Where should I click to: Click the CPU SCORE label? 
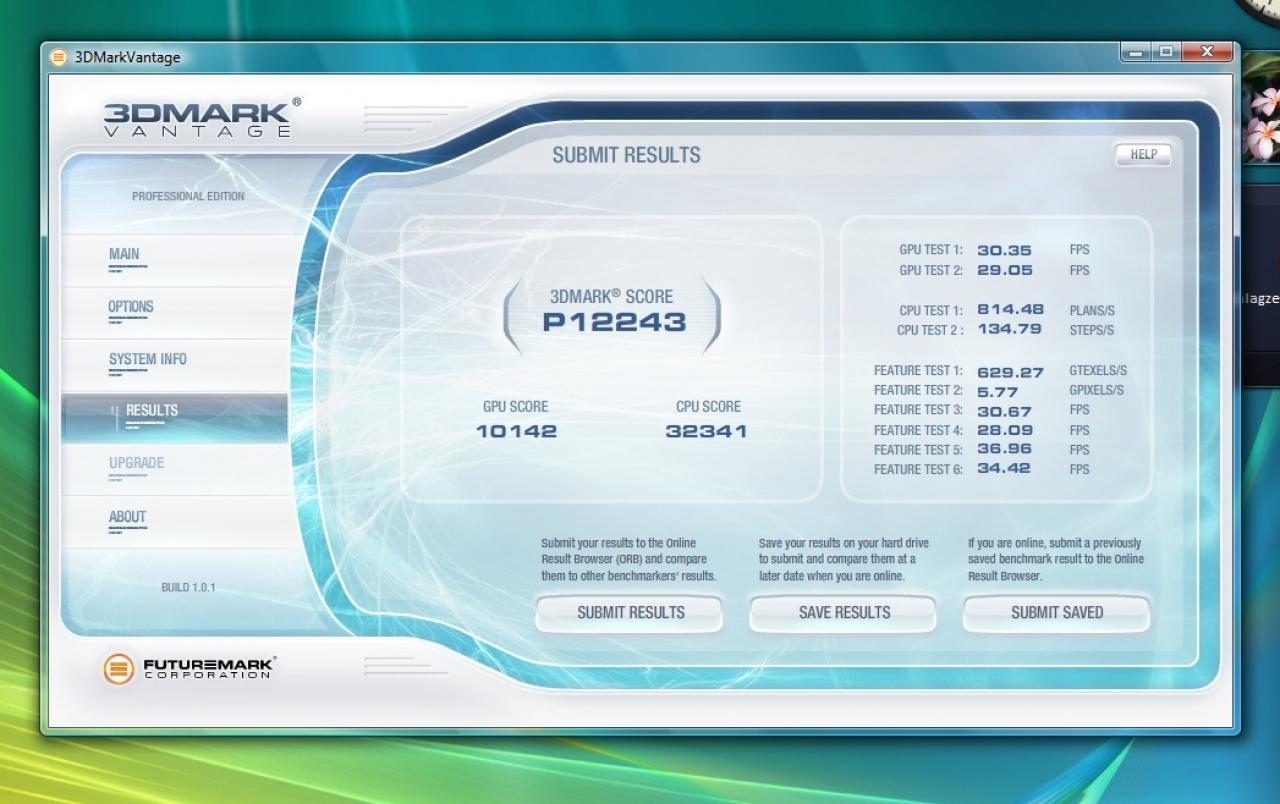(x=708, y=406)
